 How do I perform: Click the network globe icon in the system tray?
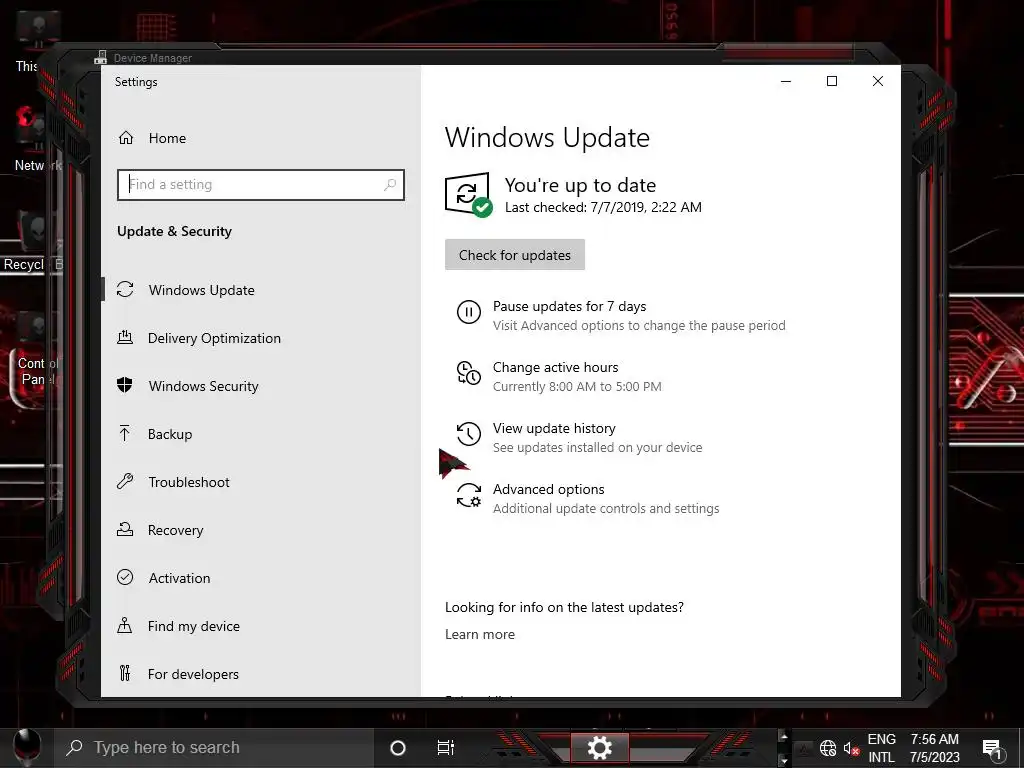tap(828, 748)
